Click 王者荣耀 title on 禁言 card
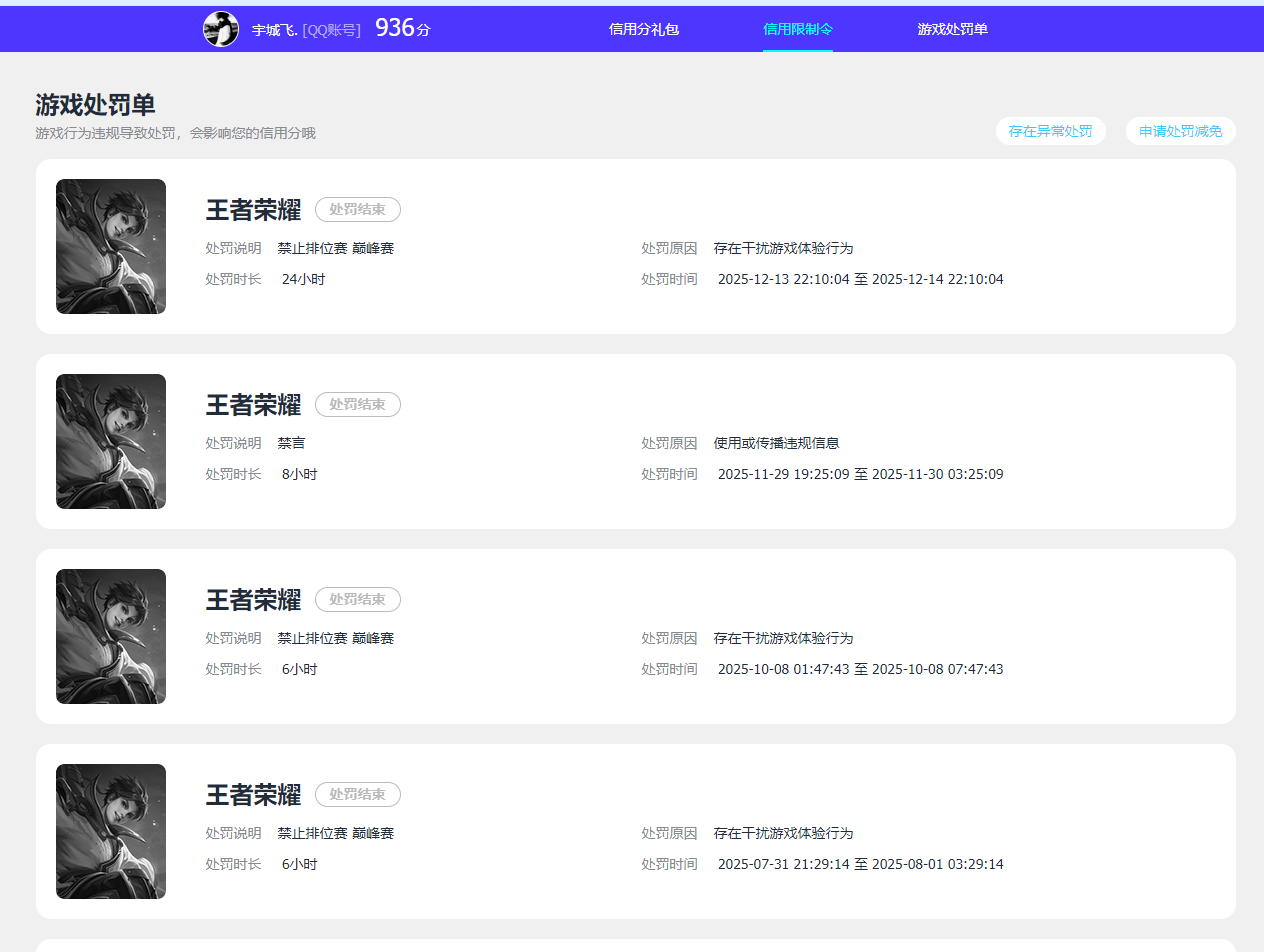The image size is (1264, 952). [253, 405]
